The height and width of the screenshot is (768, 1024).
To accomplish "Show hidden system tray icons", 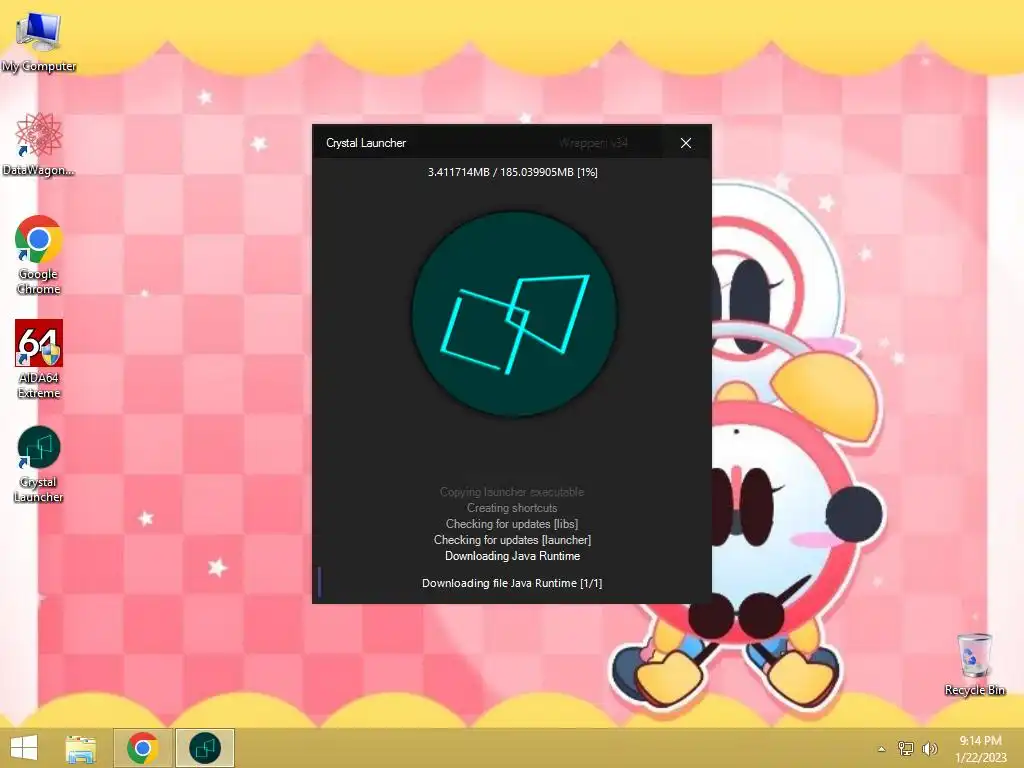I will 882,749.
